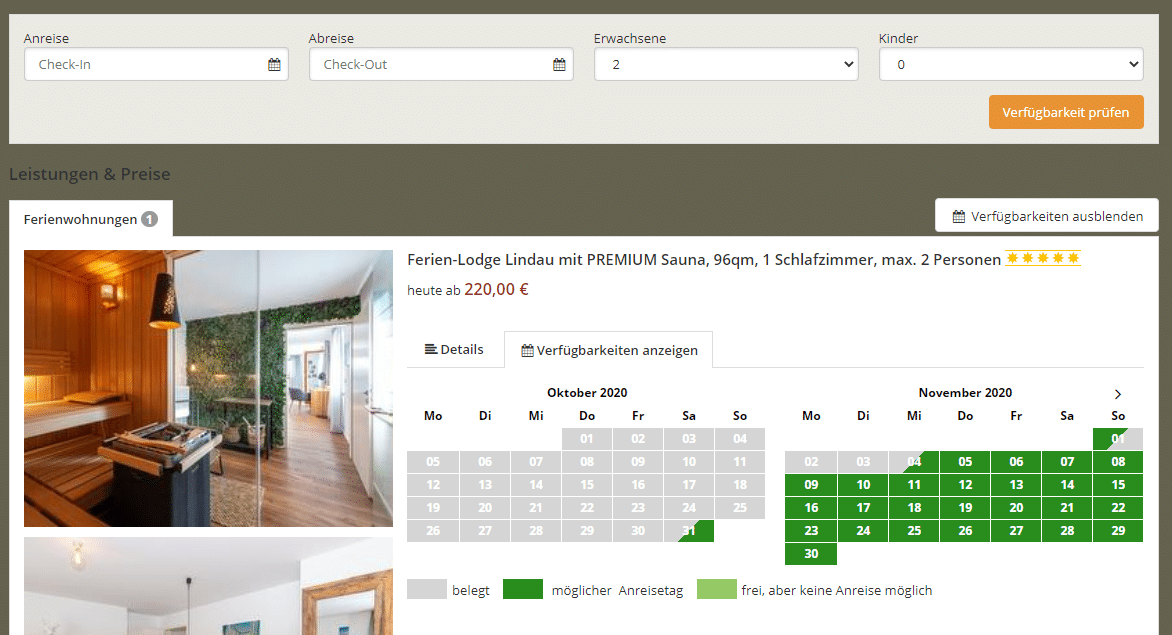1172x635 pixels.
Task: Select November 14 arrival day
Action: 1067,485
